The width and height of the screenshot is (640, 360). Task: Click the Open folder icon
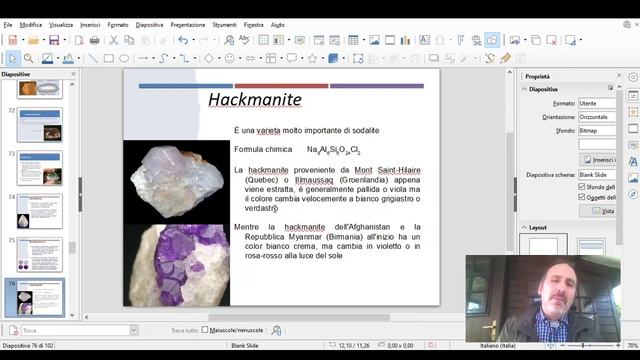[33, 40]
